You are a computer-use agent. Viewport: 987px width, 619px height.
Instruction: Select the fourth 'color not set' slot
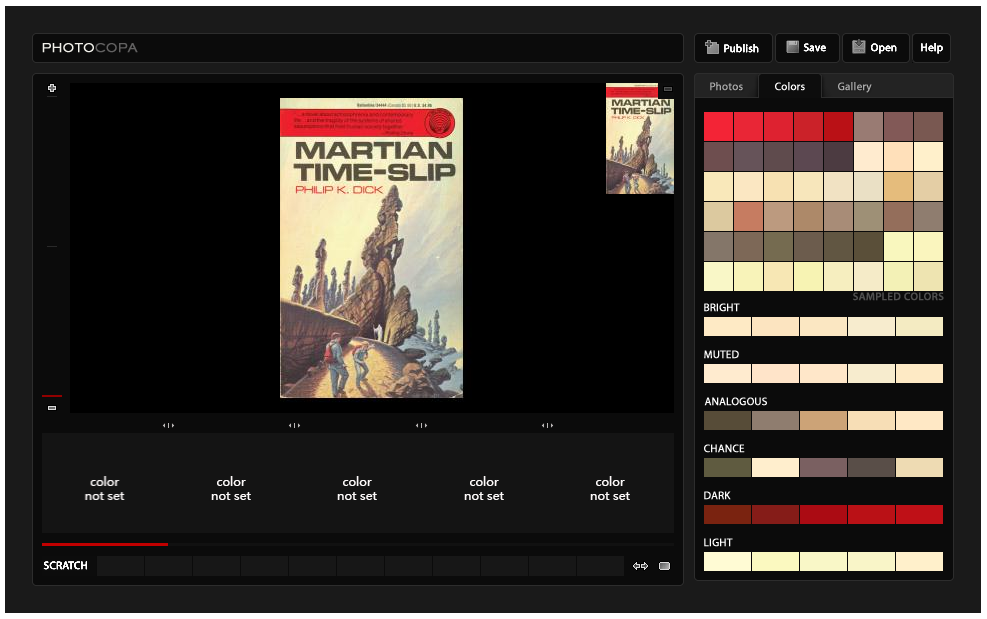point(484,489)
